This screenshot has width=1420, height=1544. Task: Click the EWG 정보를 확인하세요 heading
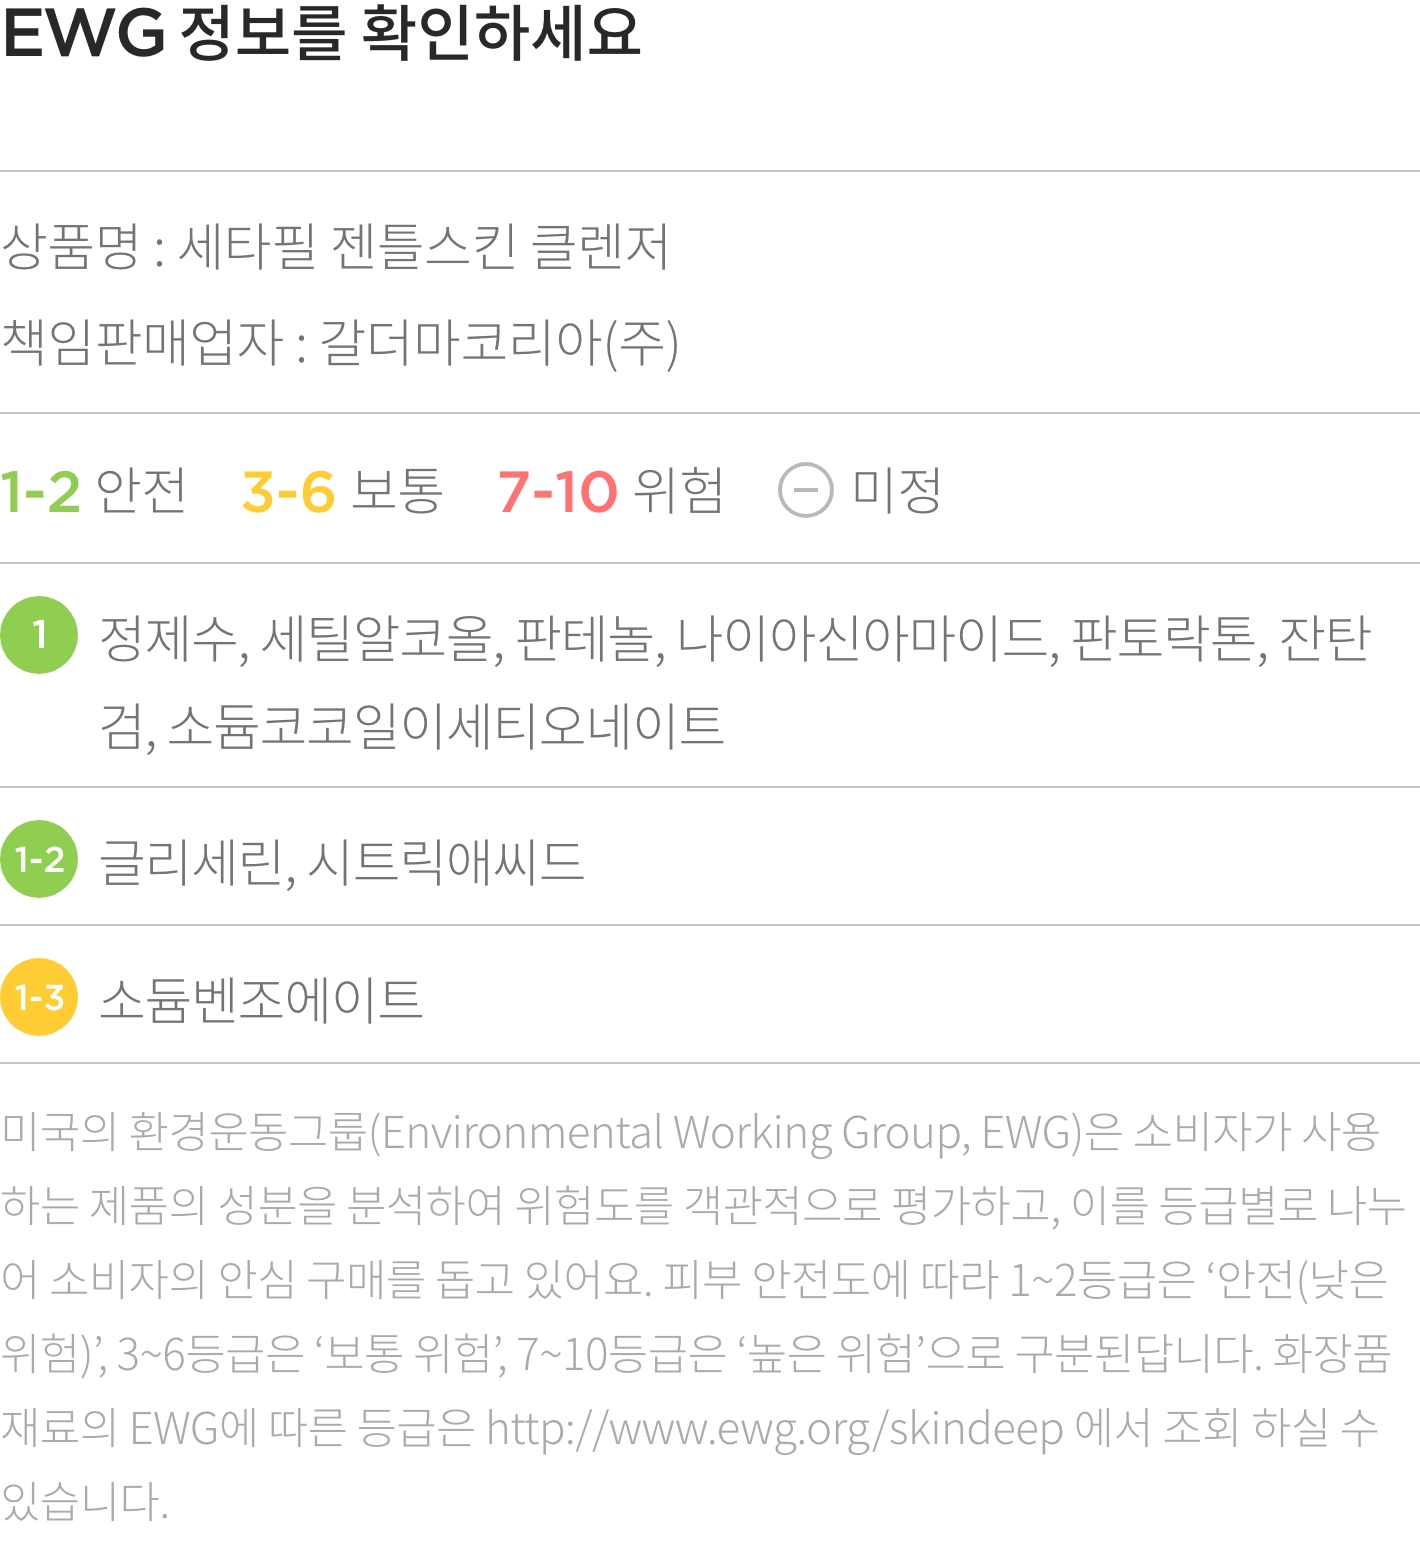click(x=321, y=32)
